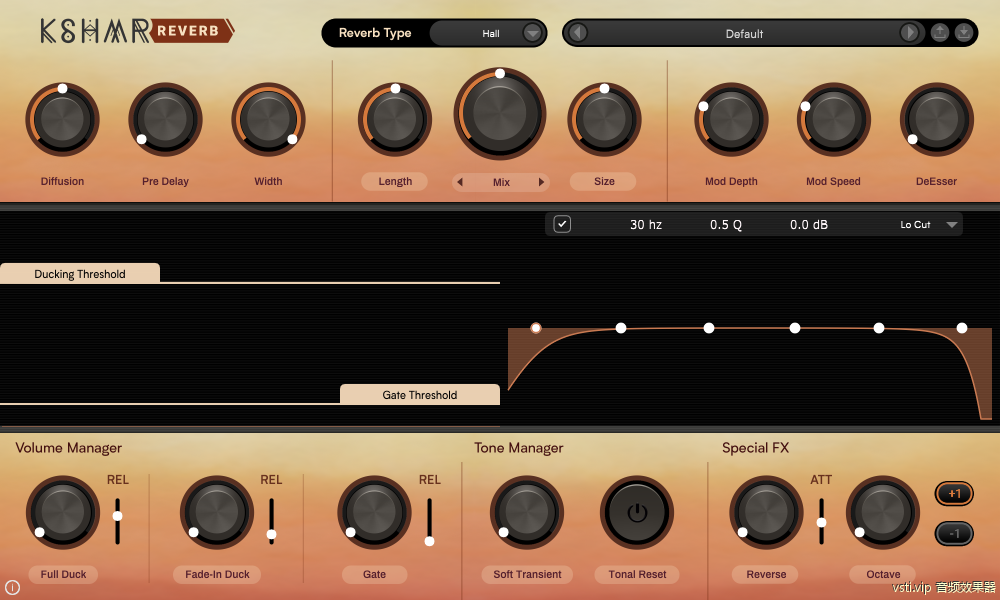
Task: Click the Reverse label button
Action: (766, 574)
